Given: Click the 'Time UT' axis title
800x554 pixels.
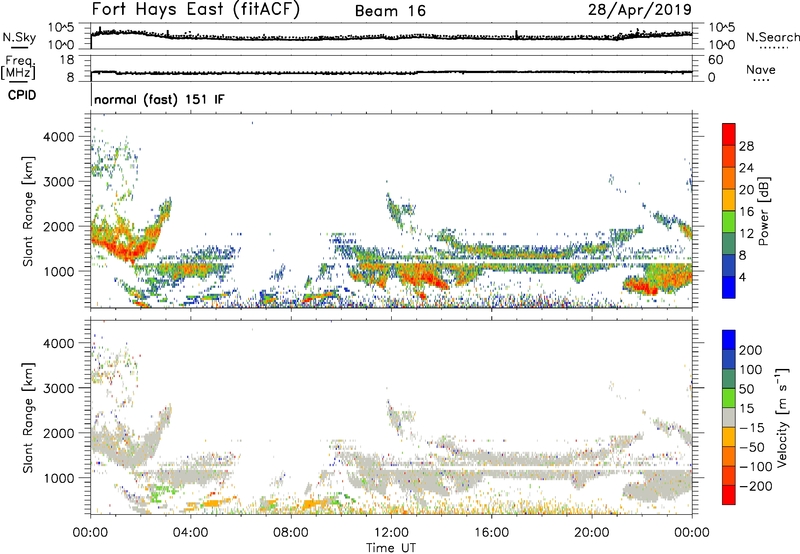Looking at the screenshot, I should click(x=391, y=548).
